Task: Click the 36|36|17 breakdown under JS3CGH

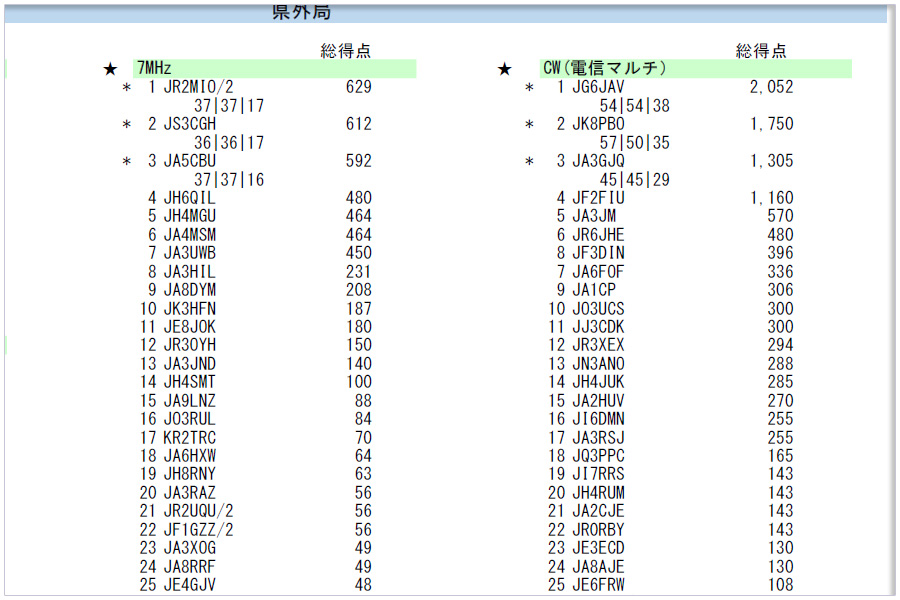Action: 229,143
